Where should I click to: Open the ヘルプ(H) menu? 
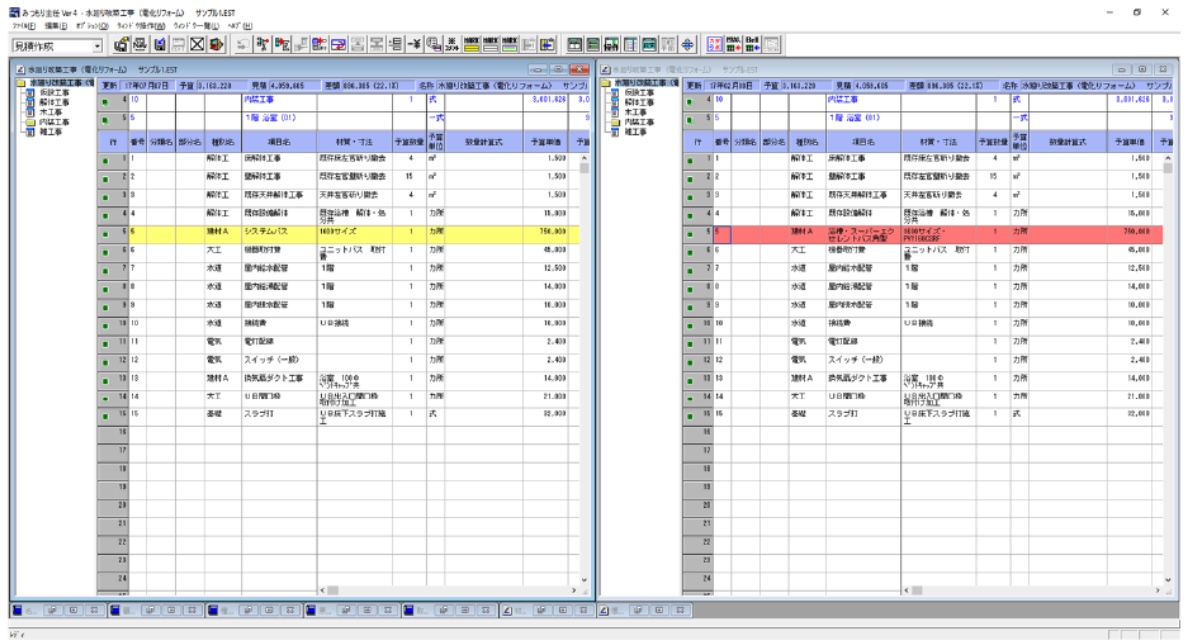[240, 26]
